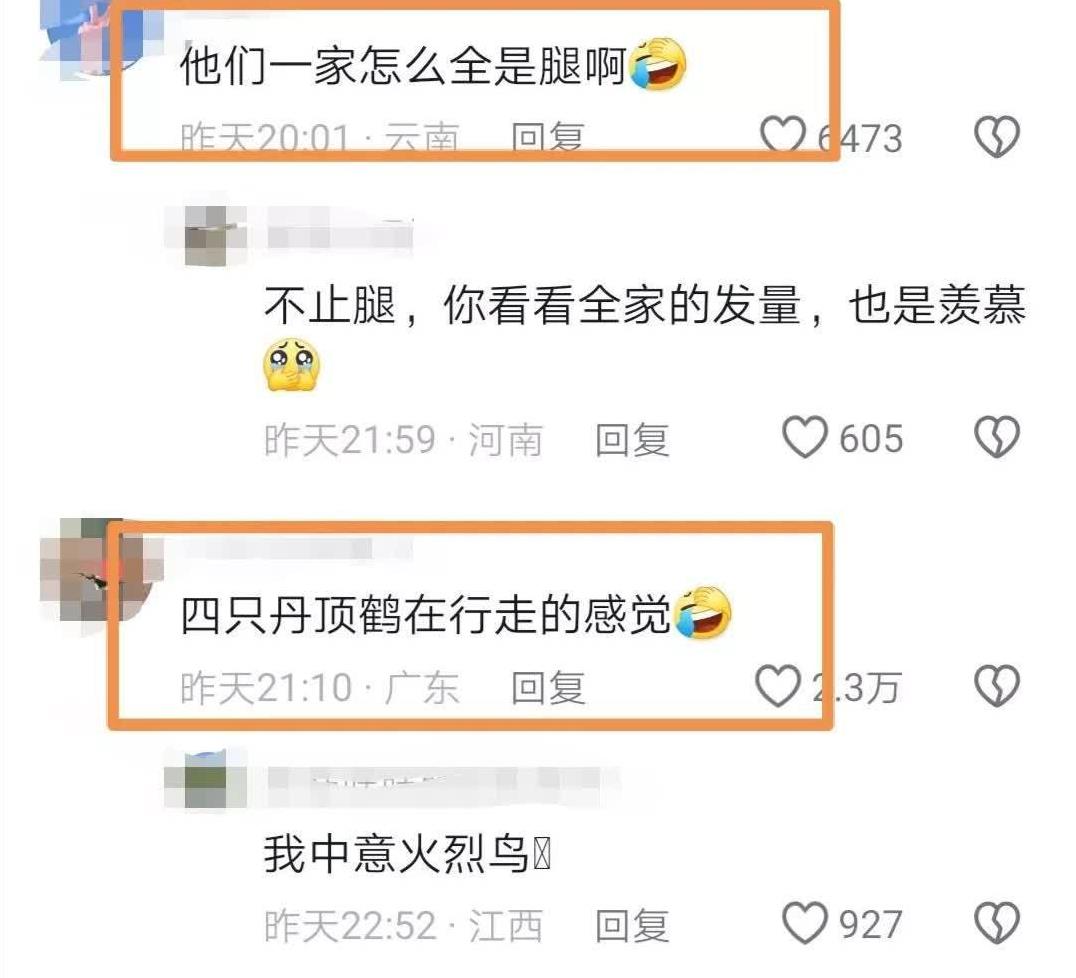Open avatar of the 发量 reply author
Screen dimensions: 1076x978
click(207, 235)
